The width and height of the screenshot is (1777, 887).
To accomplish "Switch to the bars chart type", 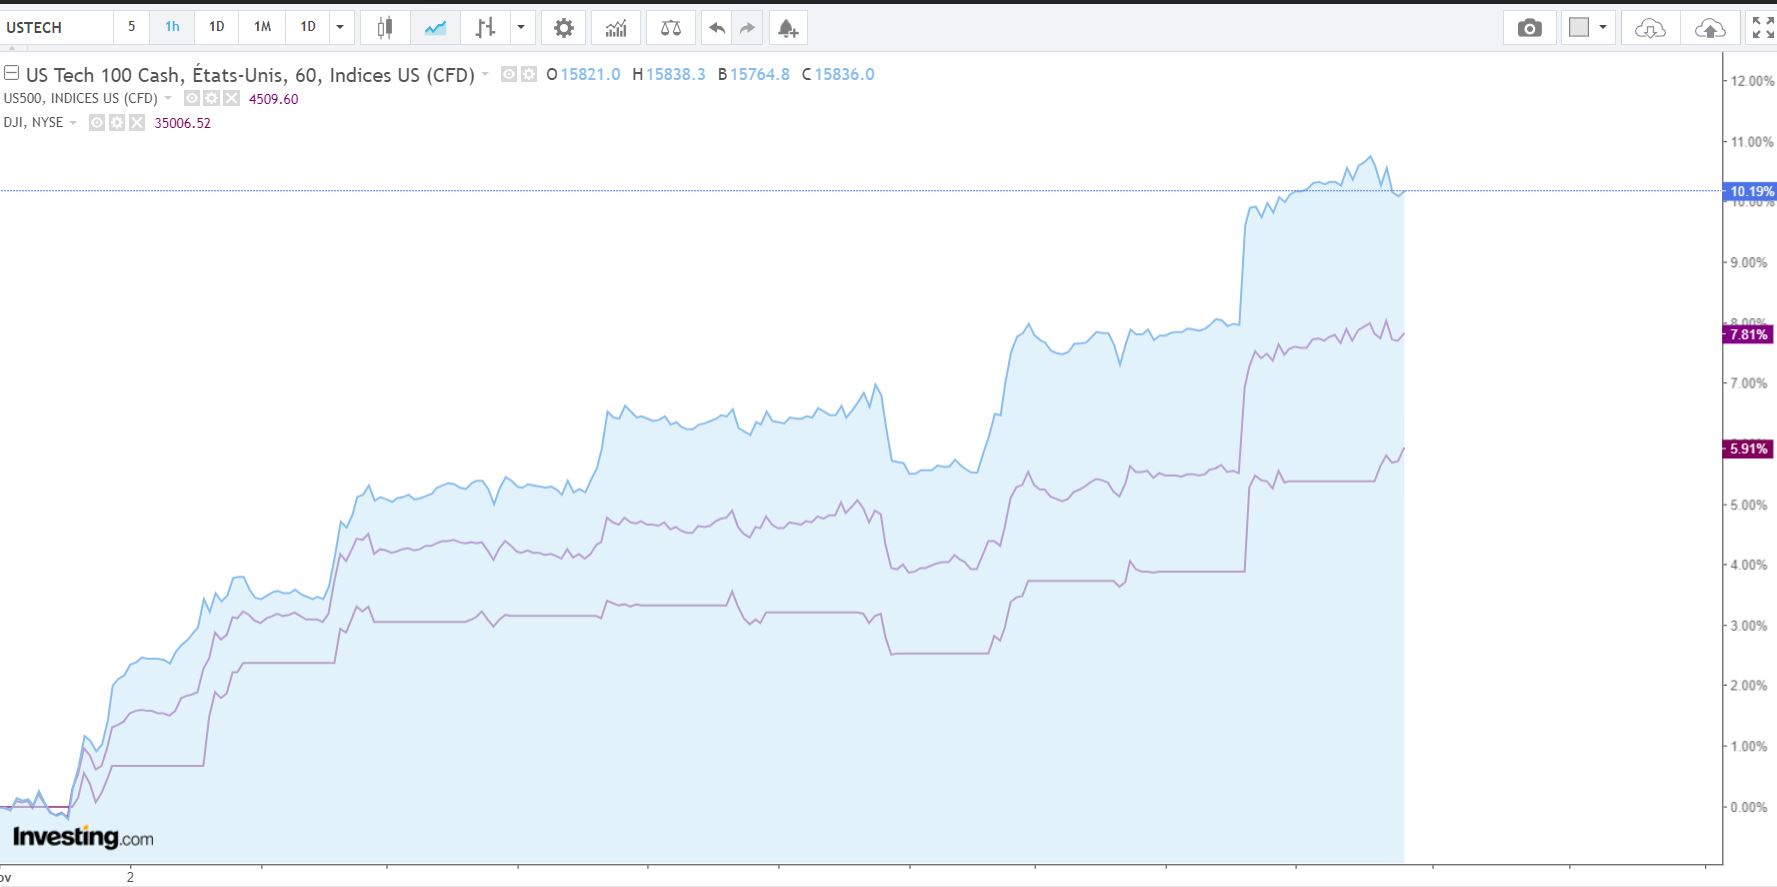I will pyautogui.click(x=485, y=28).
